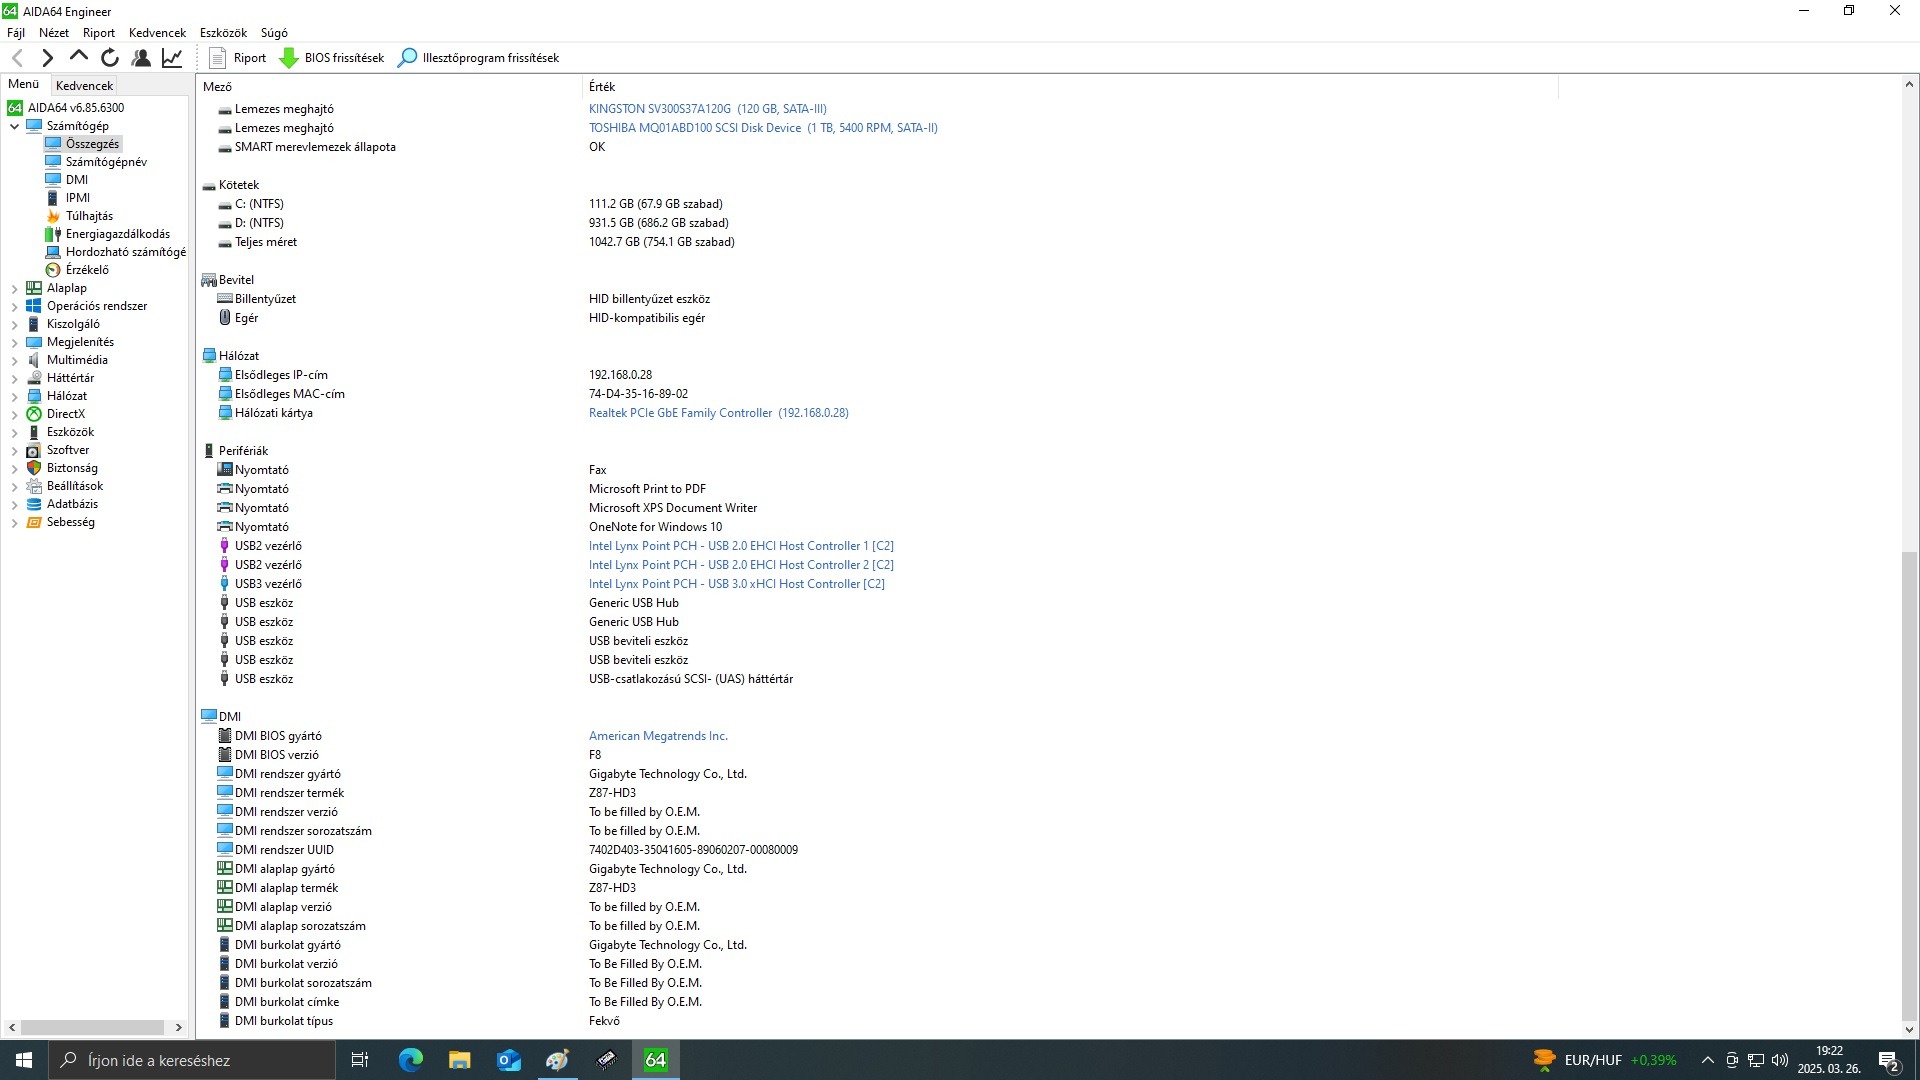The height and width of the screenshot is (1080, 1920).
Task: Click the DirectX Xbox icon
Action: pos(34,414)
